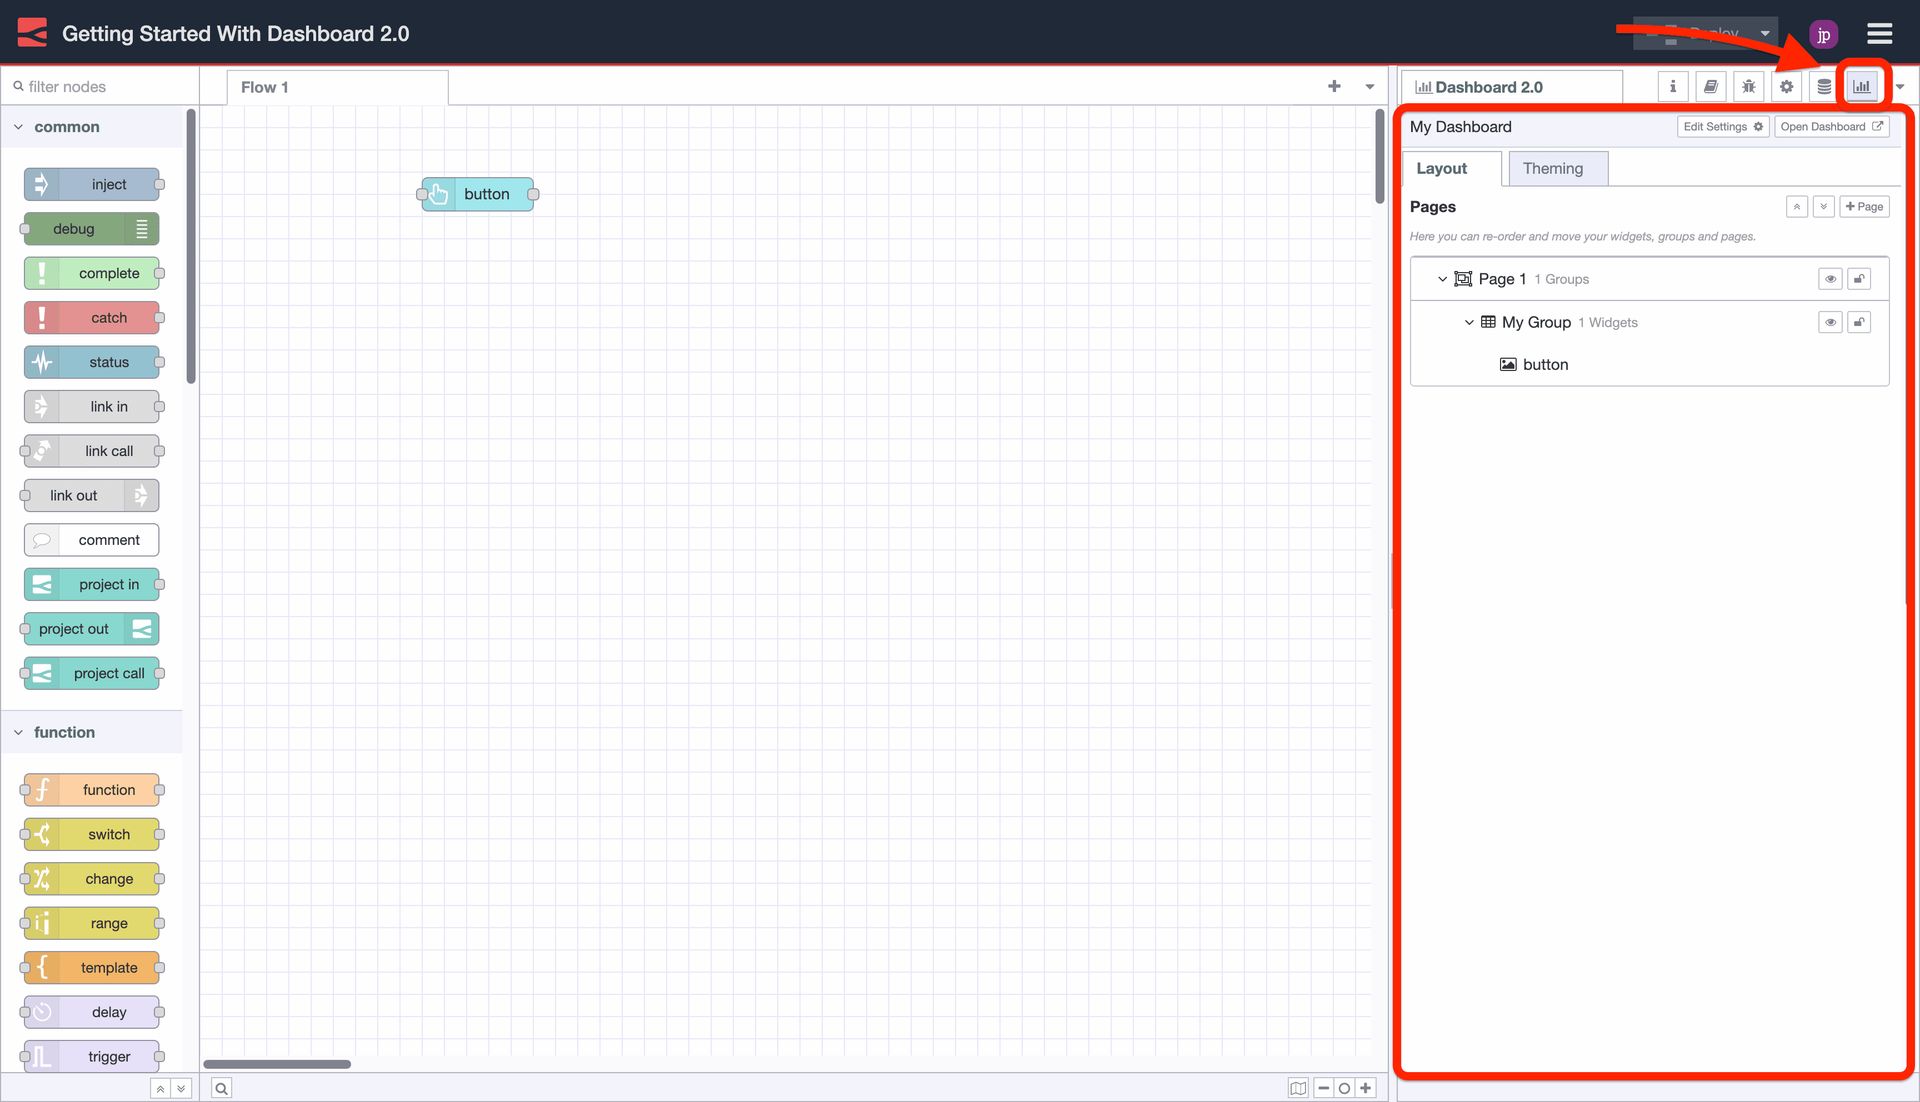
Task: Open the hamburger menu top right
Action: point(1879,33)
